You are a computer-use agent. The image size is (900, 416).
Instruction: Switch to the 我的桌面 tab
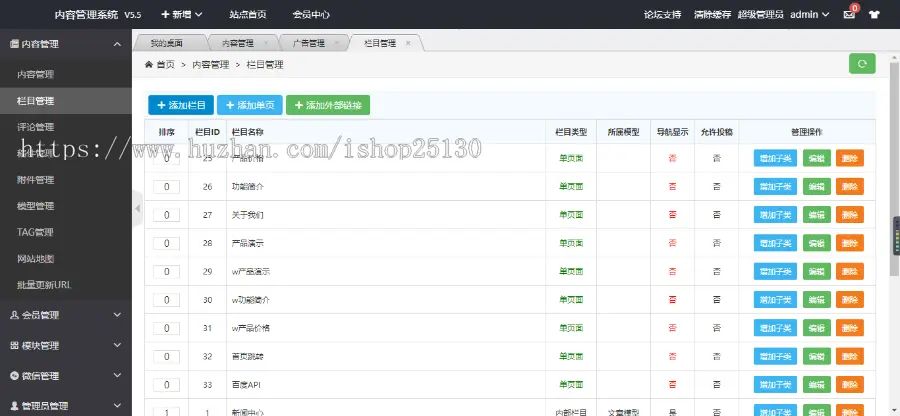tap(167, 43)
